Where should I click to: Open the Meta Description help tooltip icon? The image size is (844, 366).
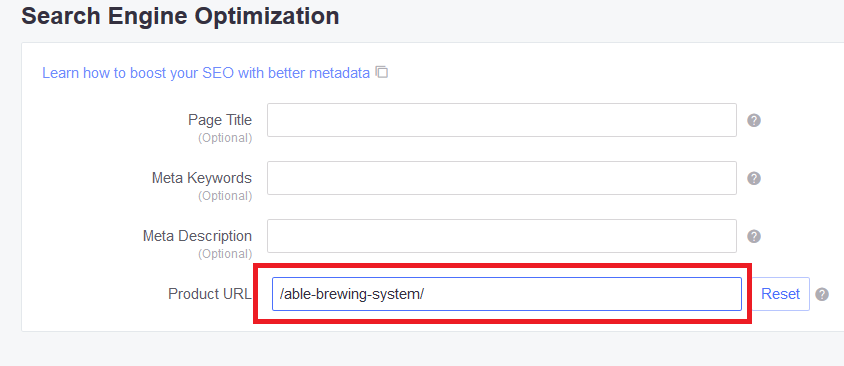(x=754, y=236)
